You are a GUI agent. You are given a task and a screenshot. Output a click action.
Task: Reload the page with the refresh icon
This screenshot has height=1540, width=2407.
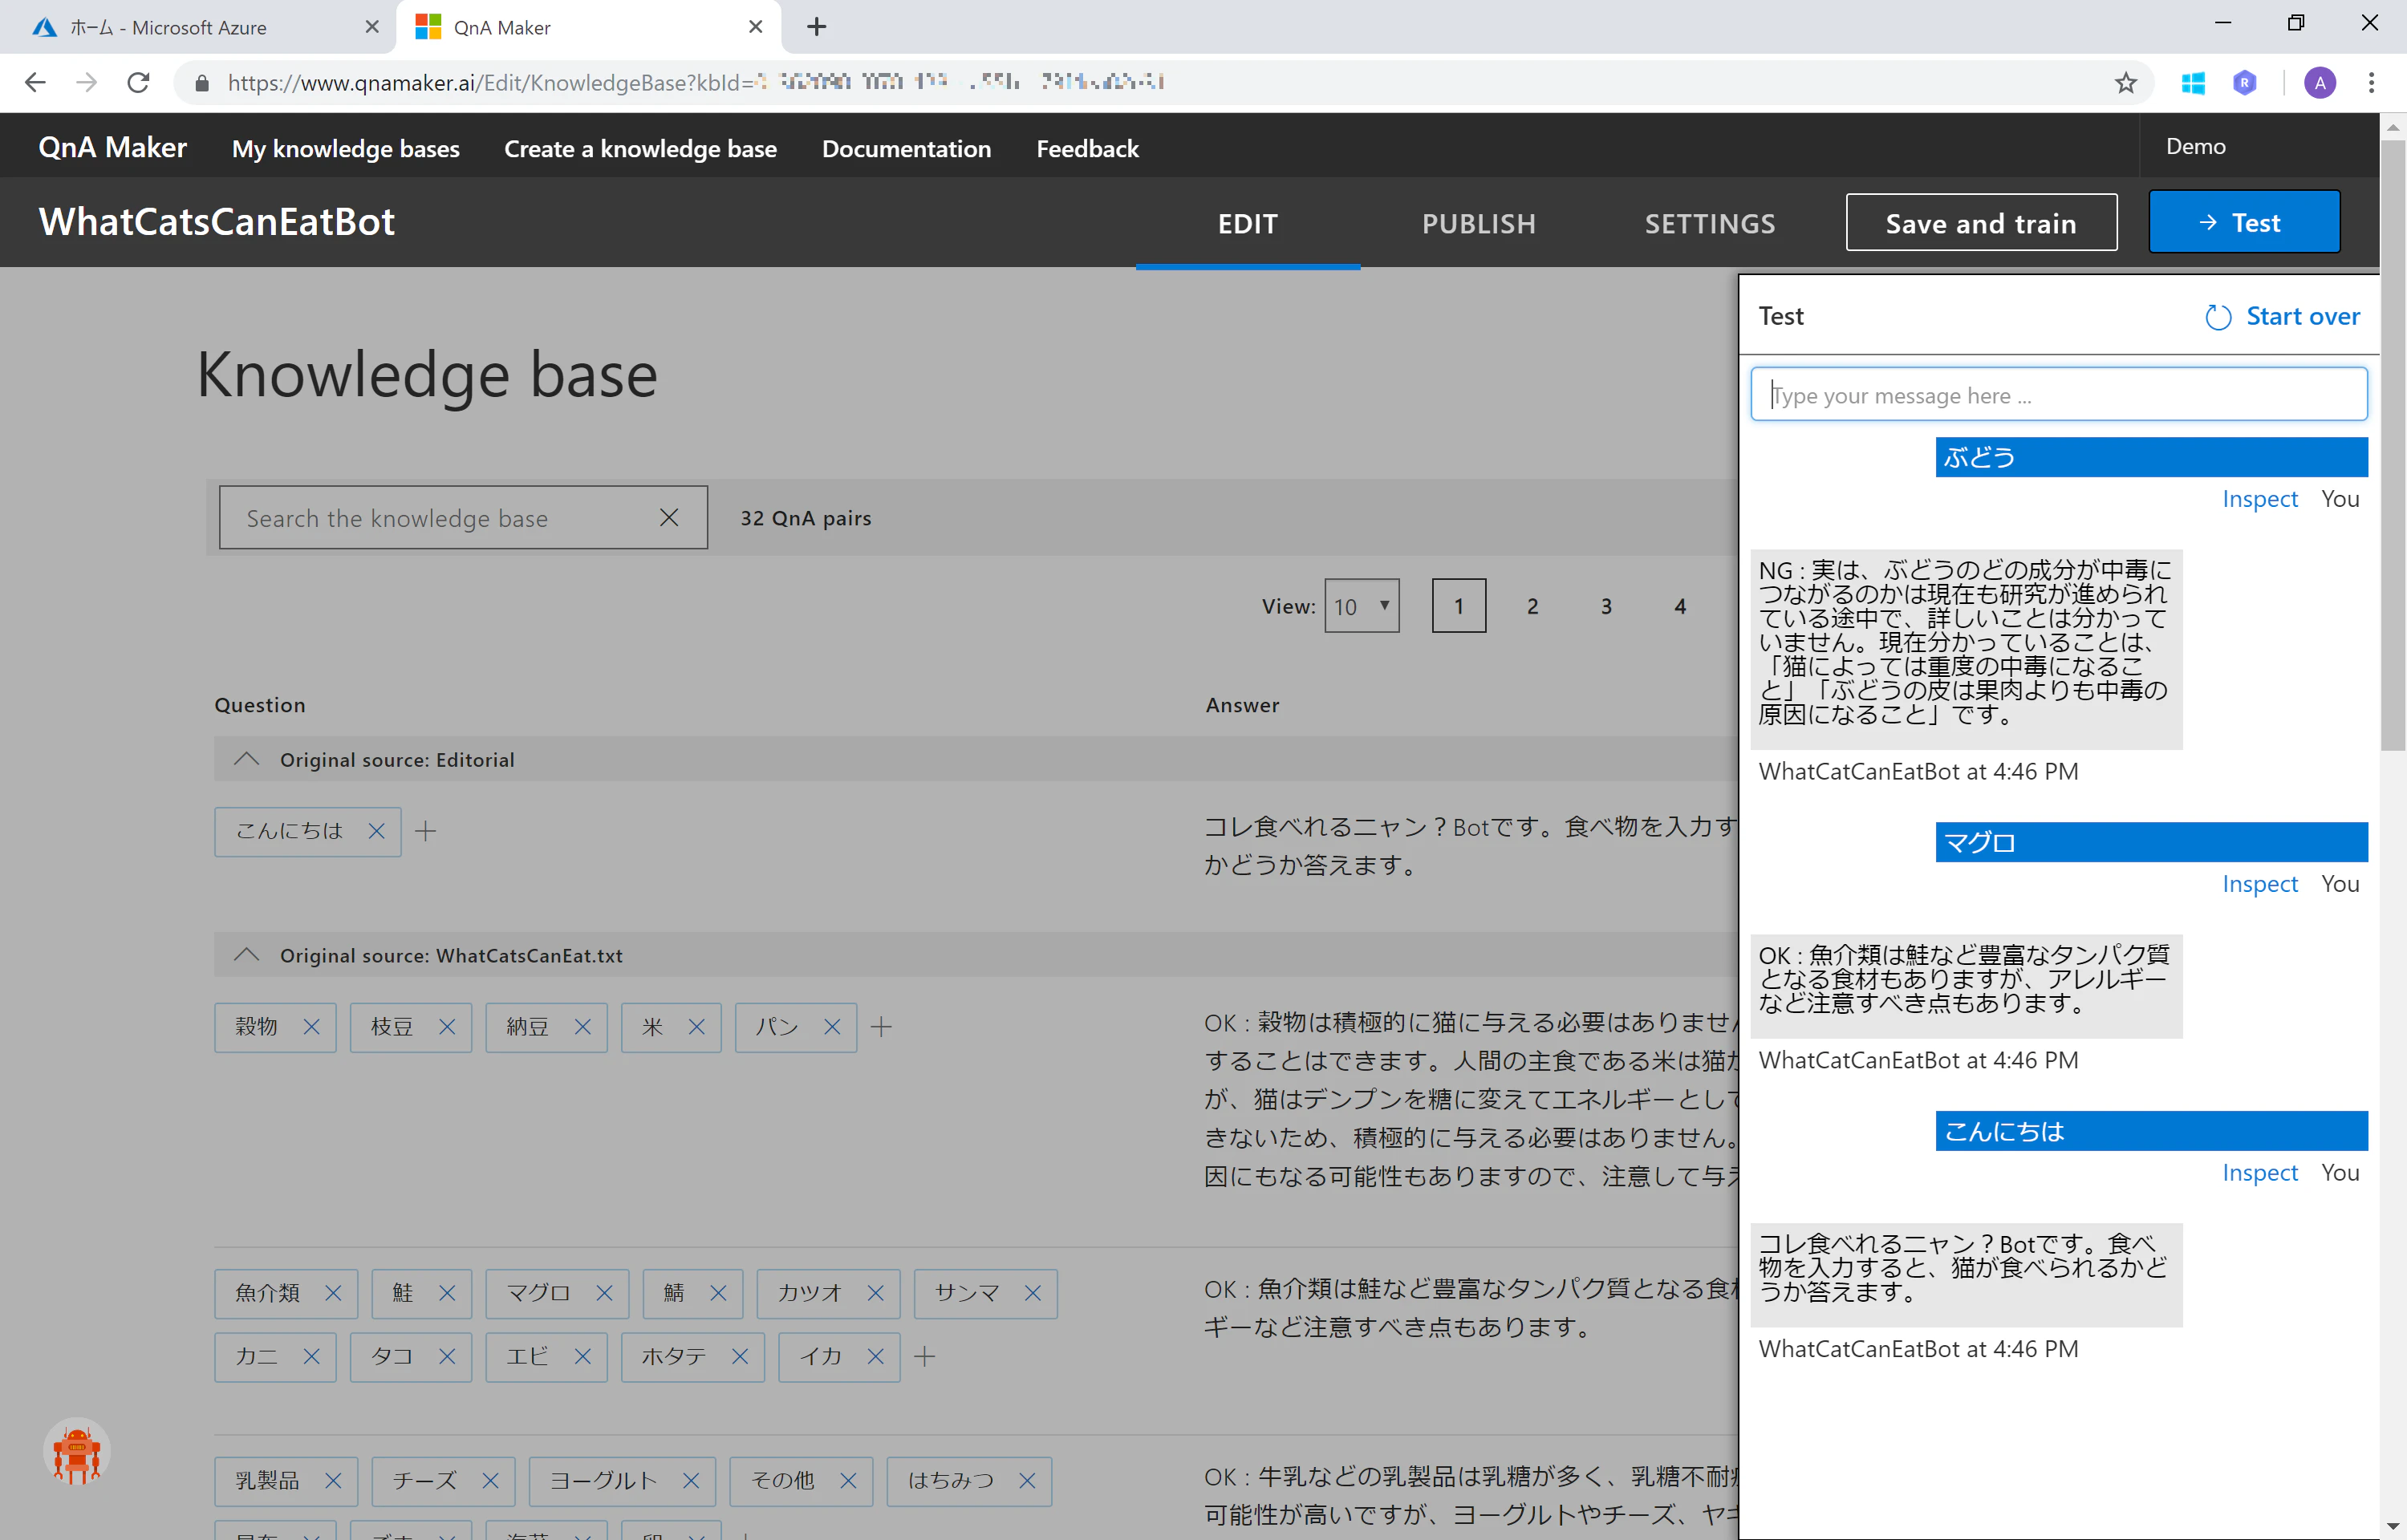(x=139, y=83)
